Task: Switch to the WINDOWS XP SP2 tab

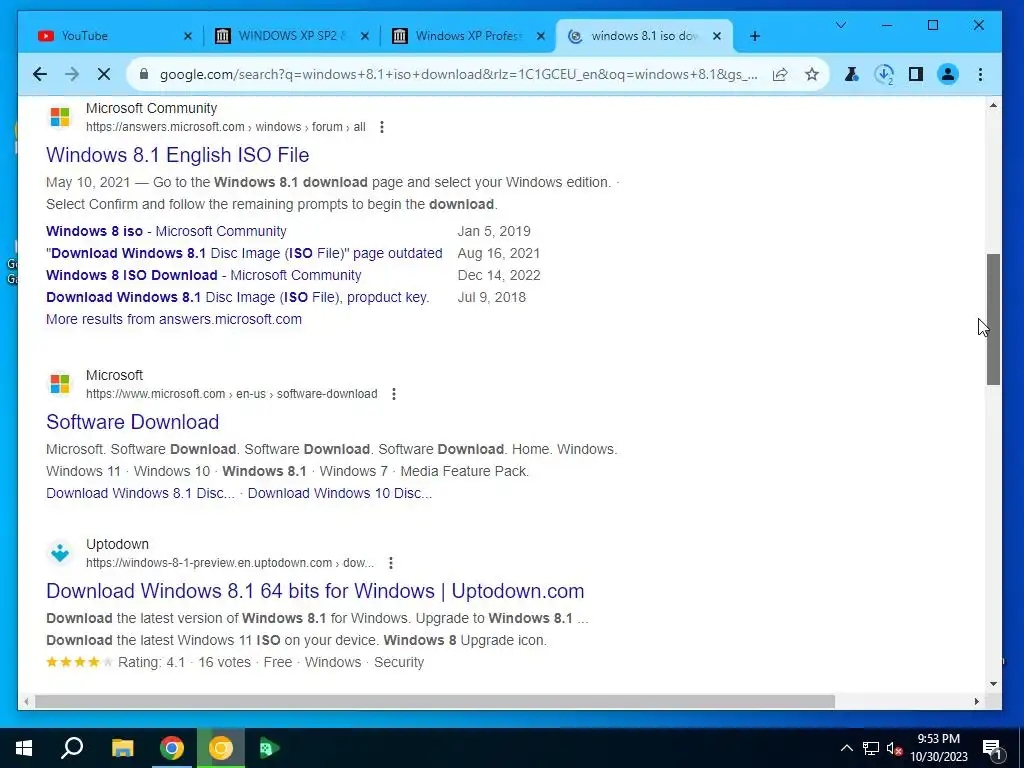Action: click(x=292, y=36)
